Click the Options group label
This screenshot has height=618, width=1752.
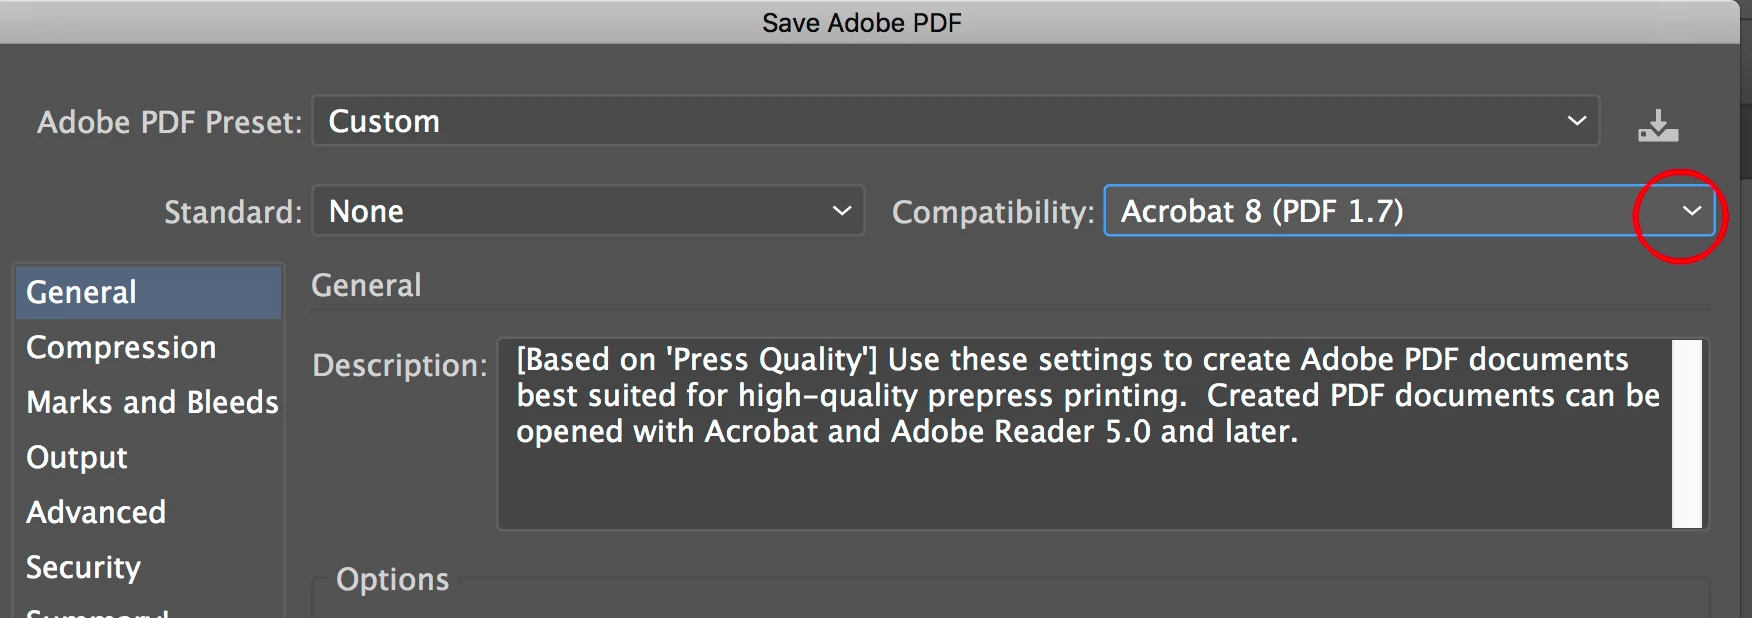[x=392, y=580]
